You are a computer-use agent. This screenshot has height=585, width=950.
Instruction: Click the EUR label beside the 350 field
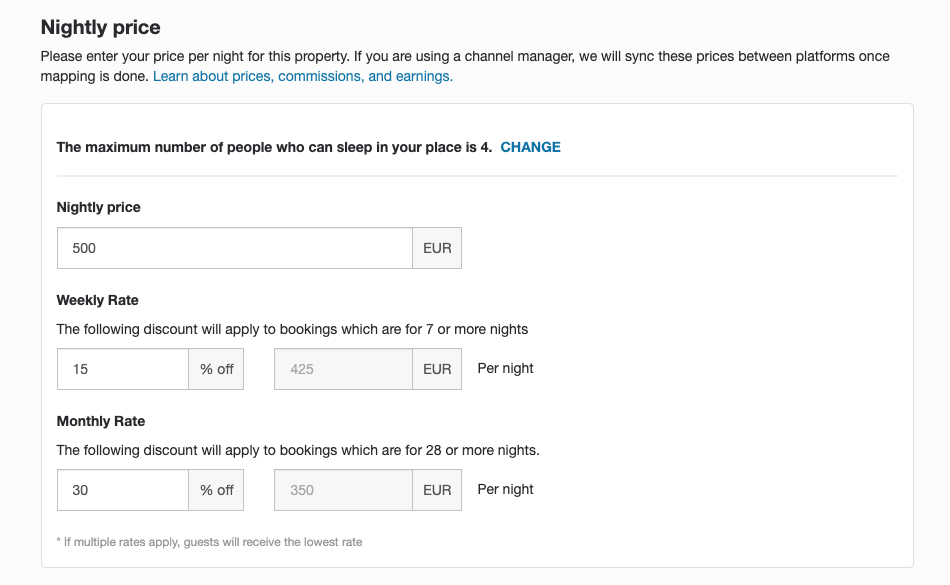437,490
